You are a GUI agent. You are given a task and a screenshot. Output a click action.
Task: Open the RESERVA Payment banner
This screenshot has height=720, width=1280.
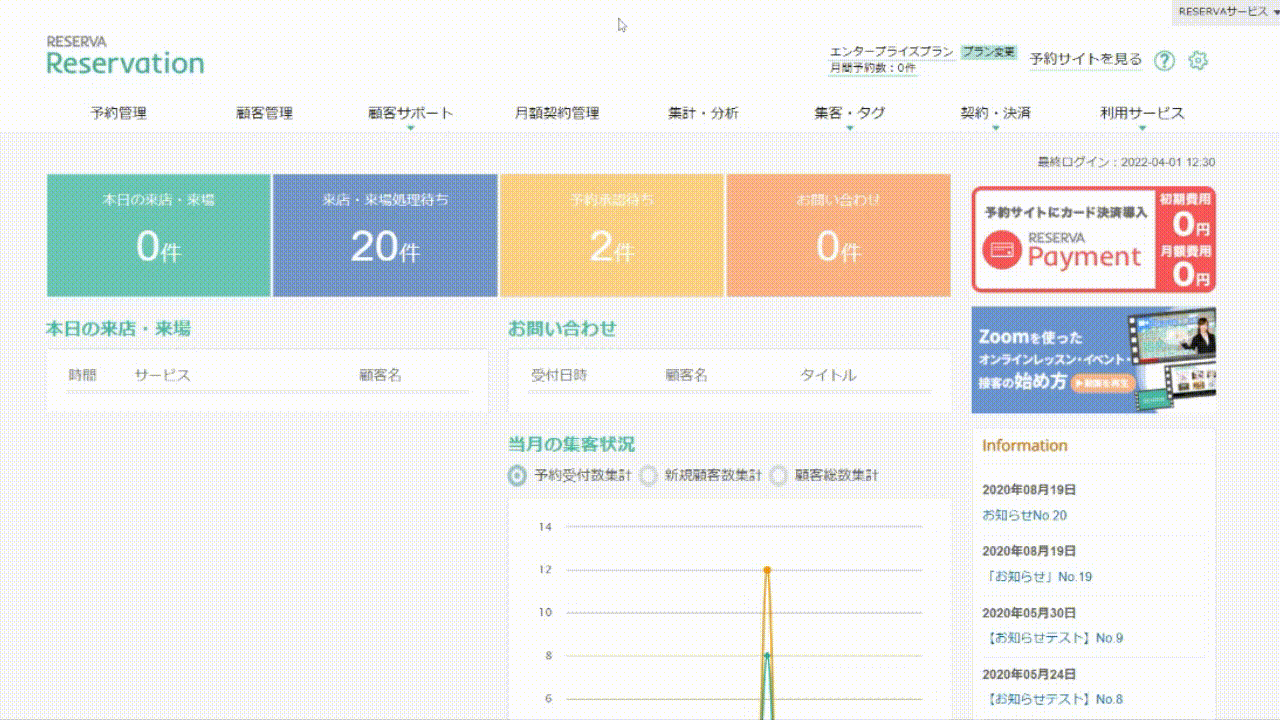click(1094, 239)
